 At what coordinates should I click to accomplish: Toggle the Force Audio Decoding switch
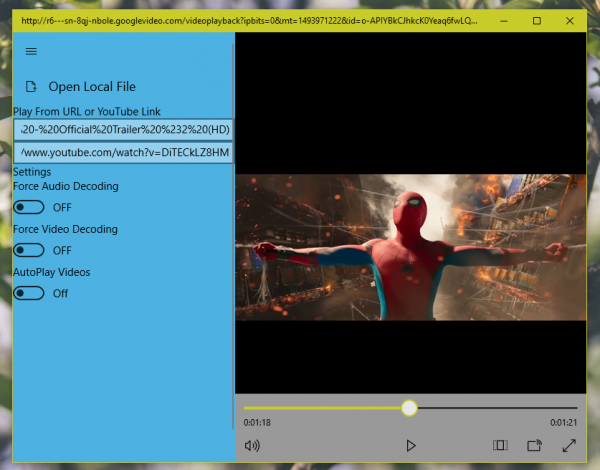point(29,207)
